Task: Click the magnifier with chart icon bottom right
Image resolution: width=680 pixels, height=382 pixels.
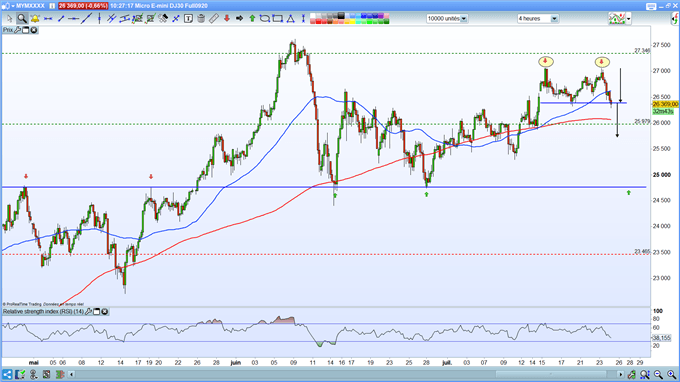Action: (x=645, y=374)
